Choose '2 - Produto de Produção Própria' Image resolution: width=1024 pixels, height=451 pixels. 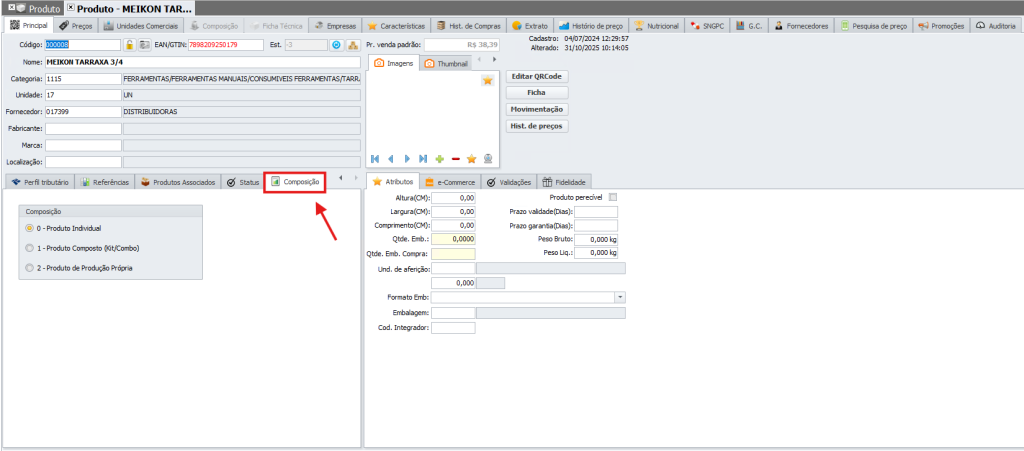[29, 268]
